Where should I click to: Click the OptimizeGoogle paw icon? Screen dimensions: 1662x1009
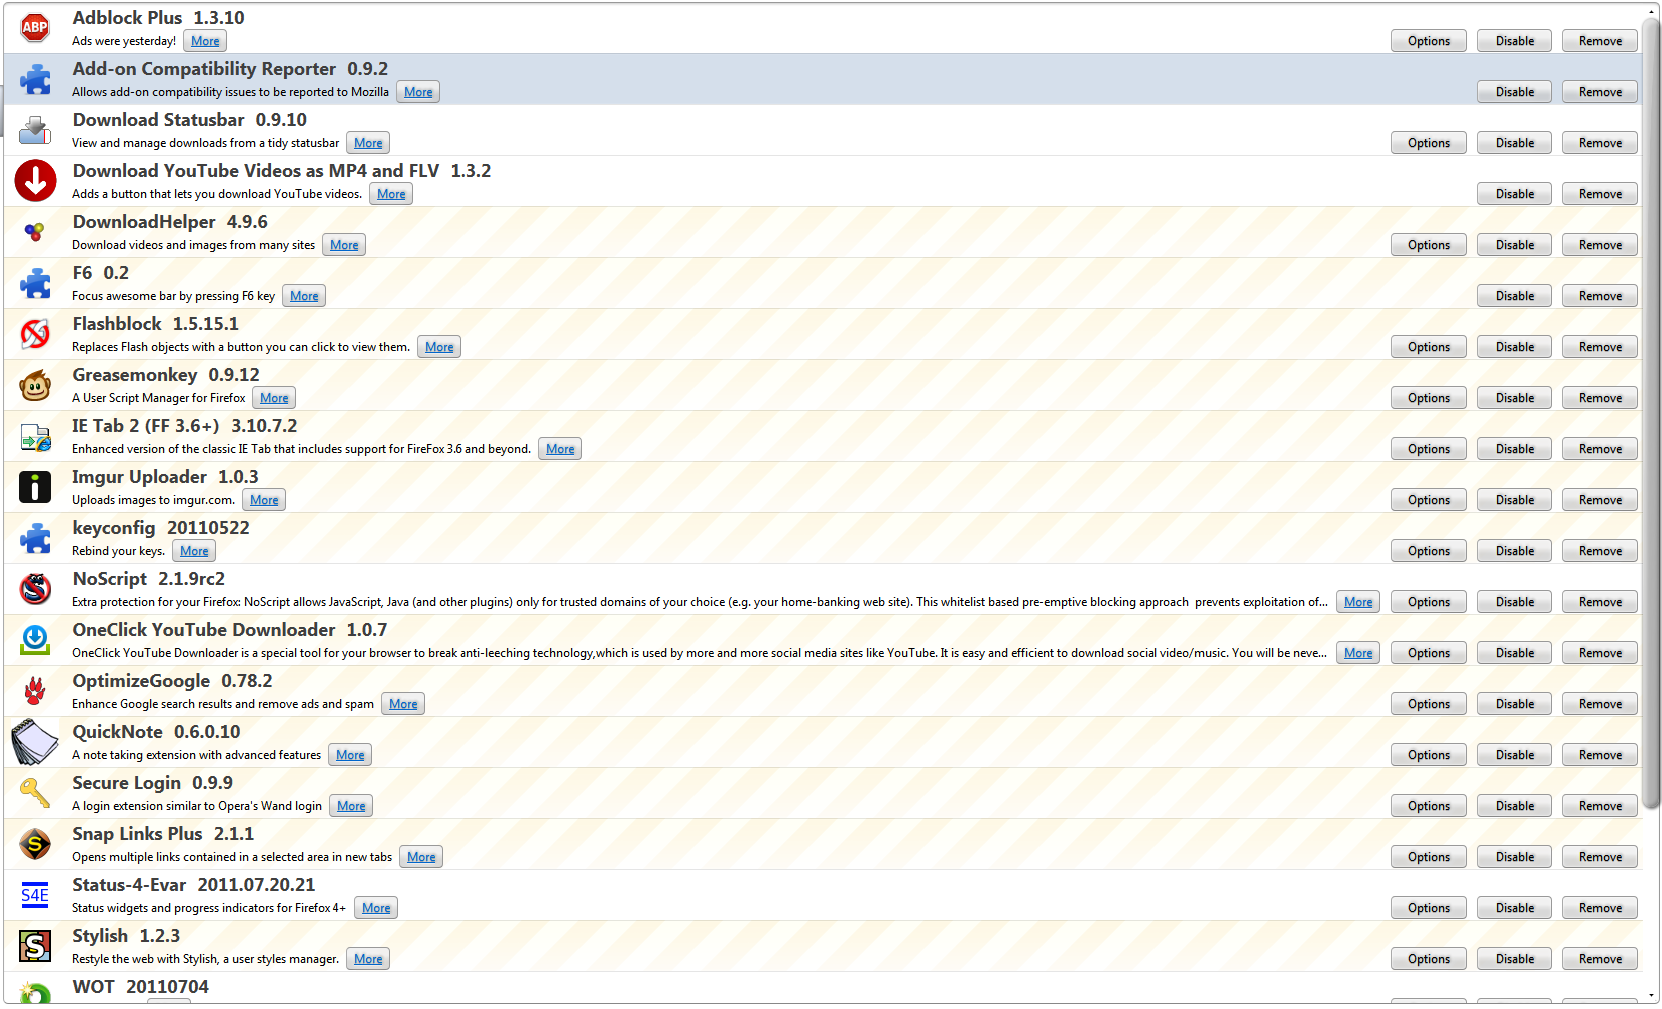tap(35, 691)
